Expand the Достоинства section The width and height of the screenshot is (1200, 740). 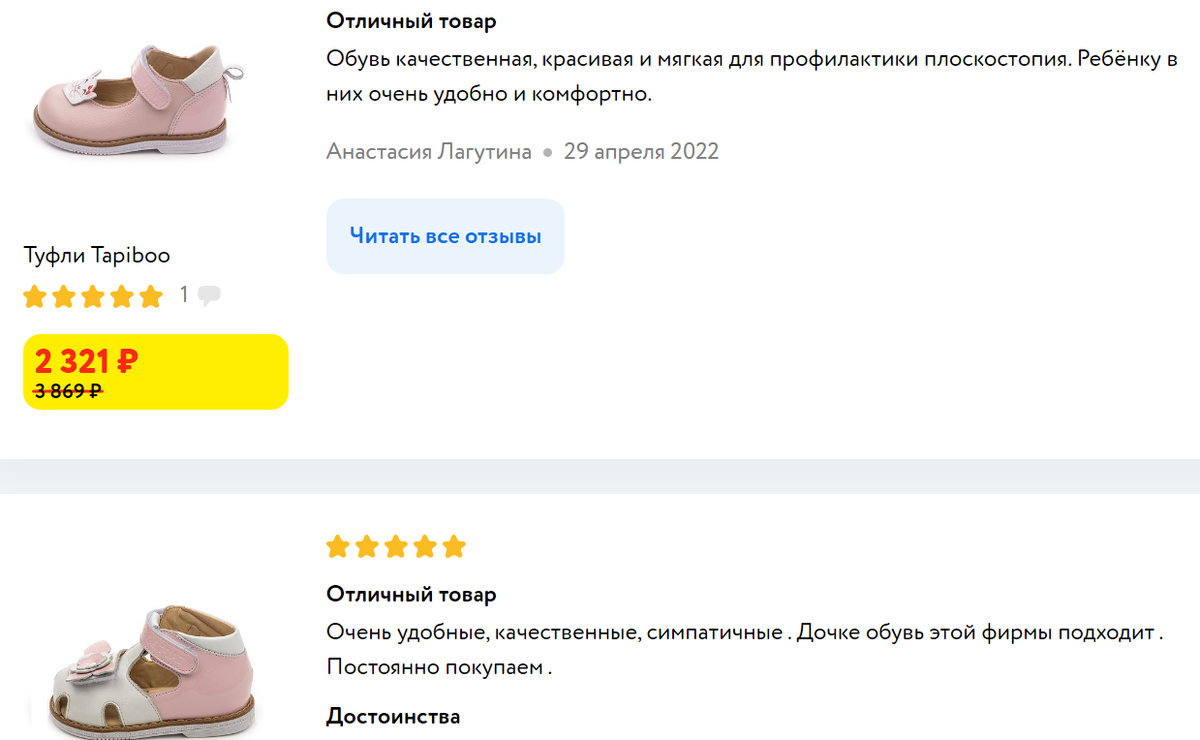tap(391, 716)
